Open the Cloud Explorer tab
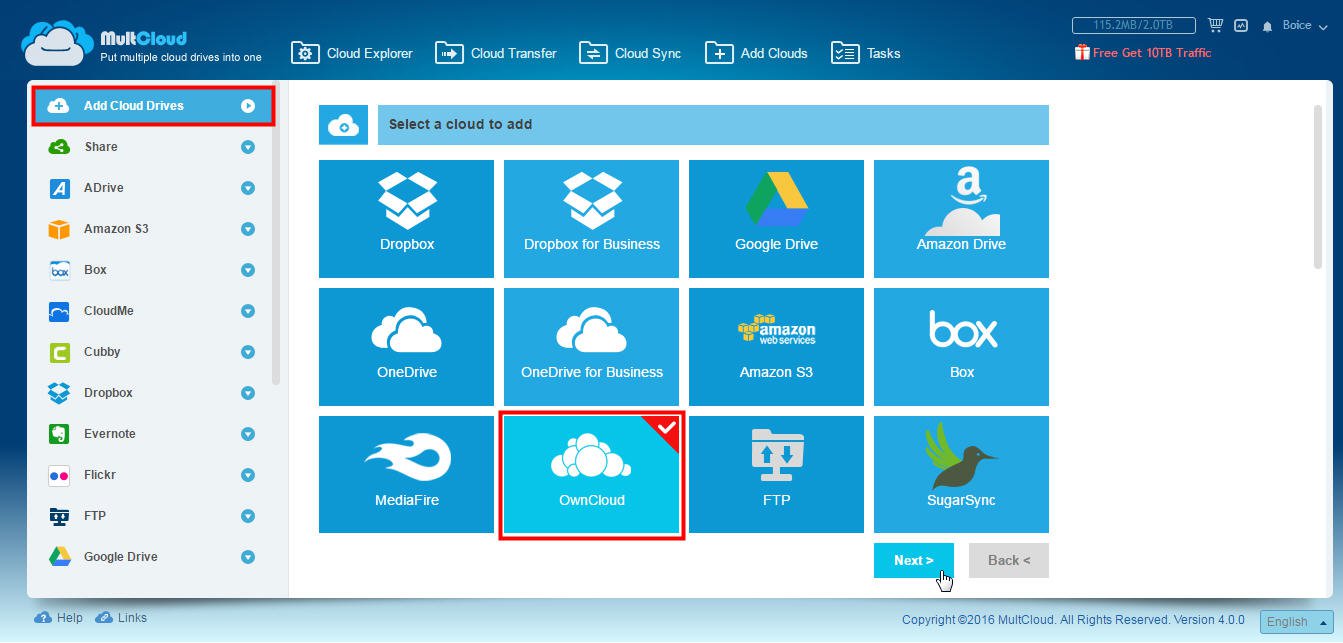The image size is (1343, 643). coord(352,53)
